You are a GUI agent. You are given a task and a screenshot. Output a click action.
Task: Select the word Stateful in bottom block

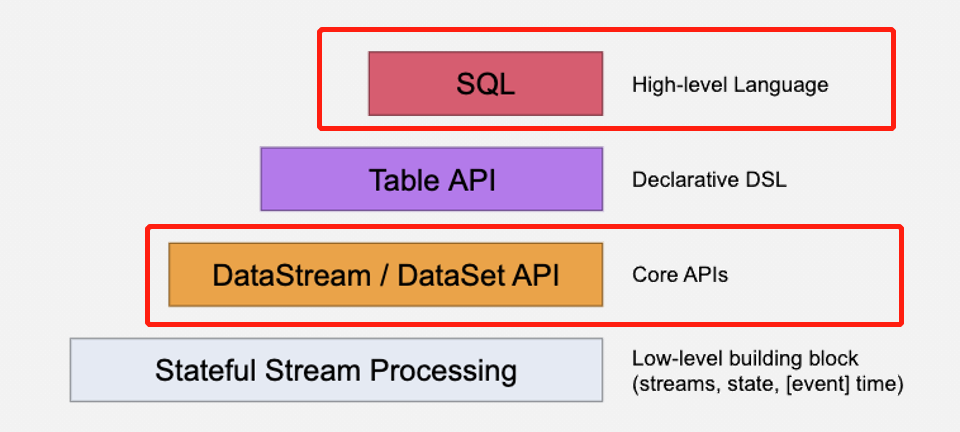click(204, 371)
